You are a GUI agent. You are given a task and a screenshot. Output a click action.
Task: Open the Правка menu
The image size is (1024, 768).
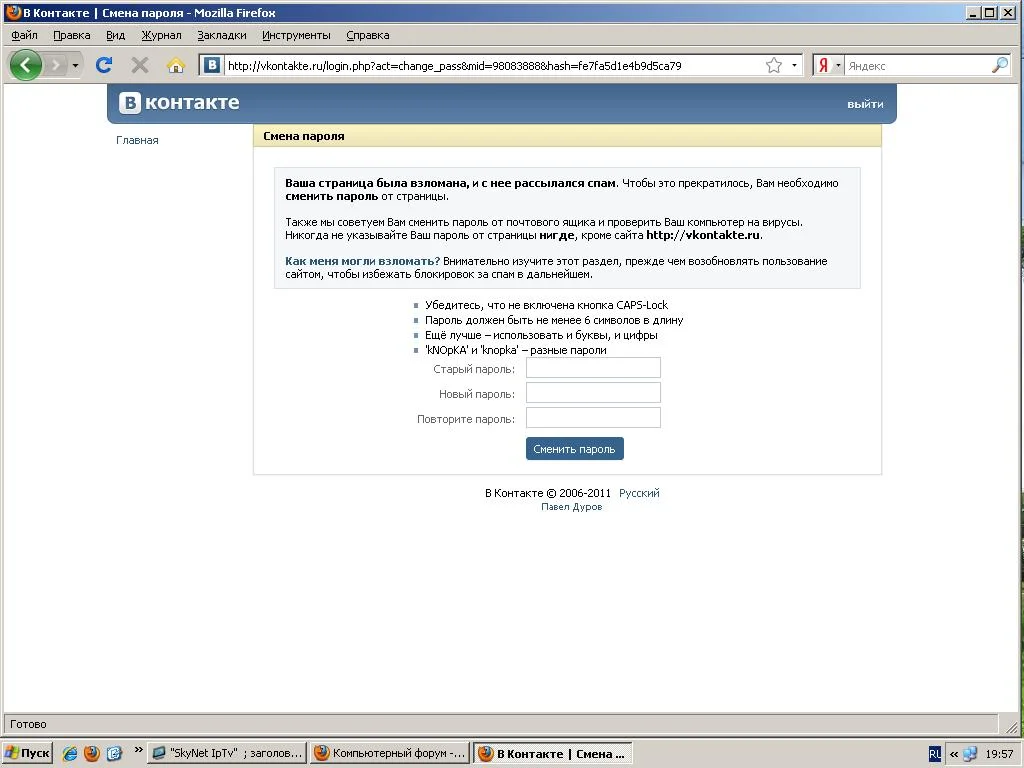pos(72,35)
